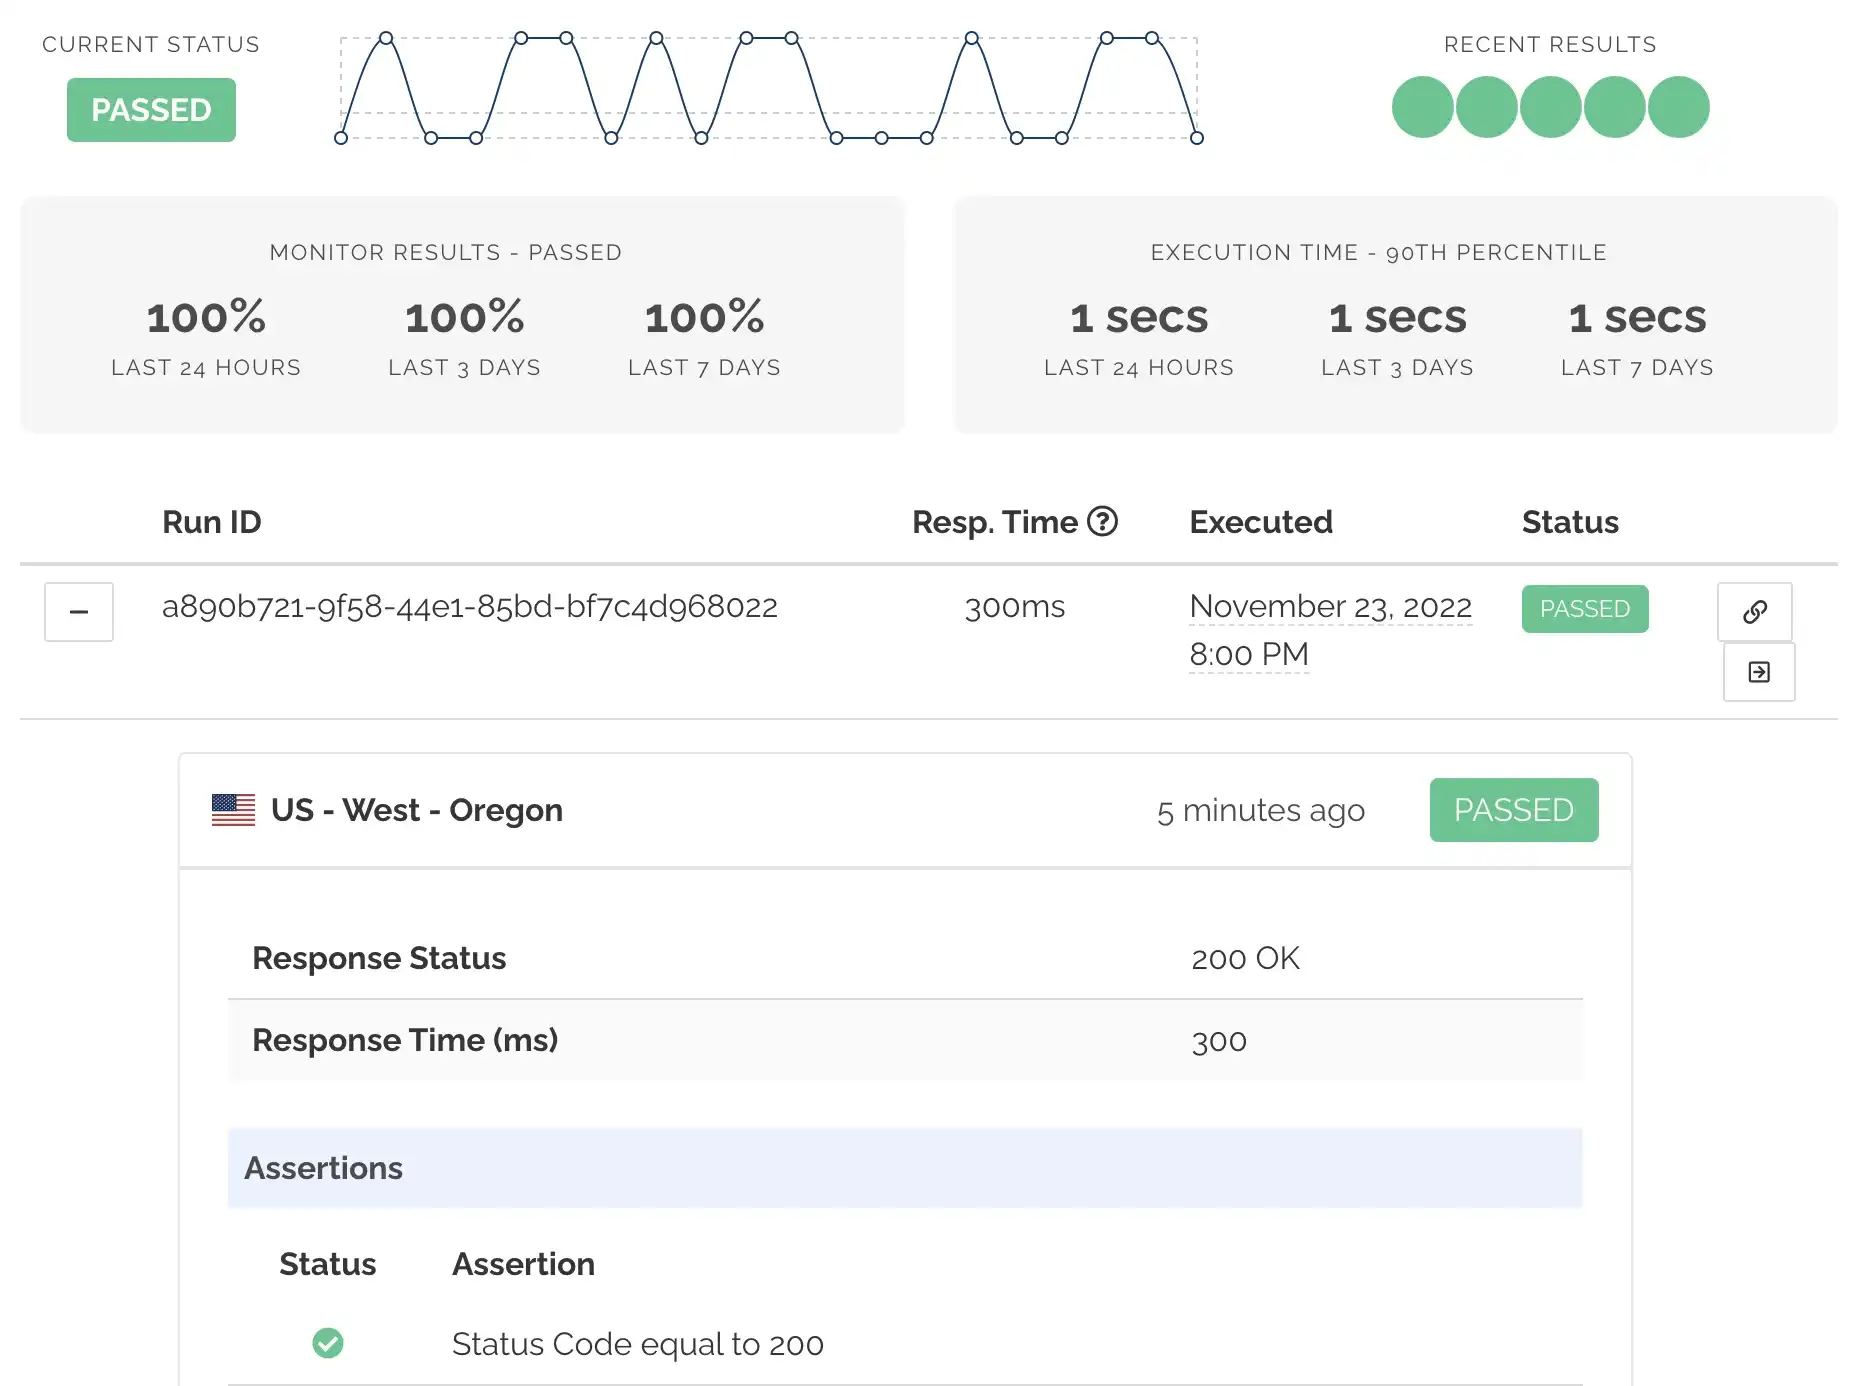The width and height of the screenshot is (1868, 1386).
Task: Click the PASSED badge for US - West - Oregon
Action: (x=1513, y=810)
